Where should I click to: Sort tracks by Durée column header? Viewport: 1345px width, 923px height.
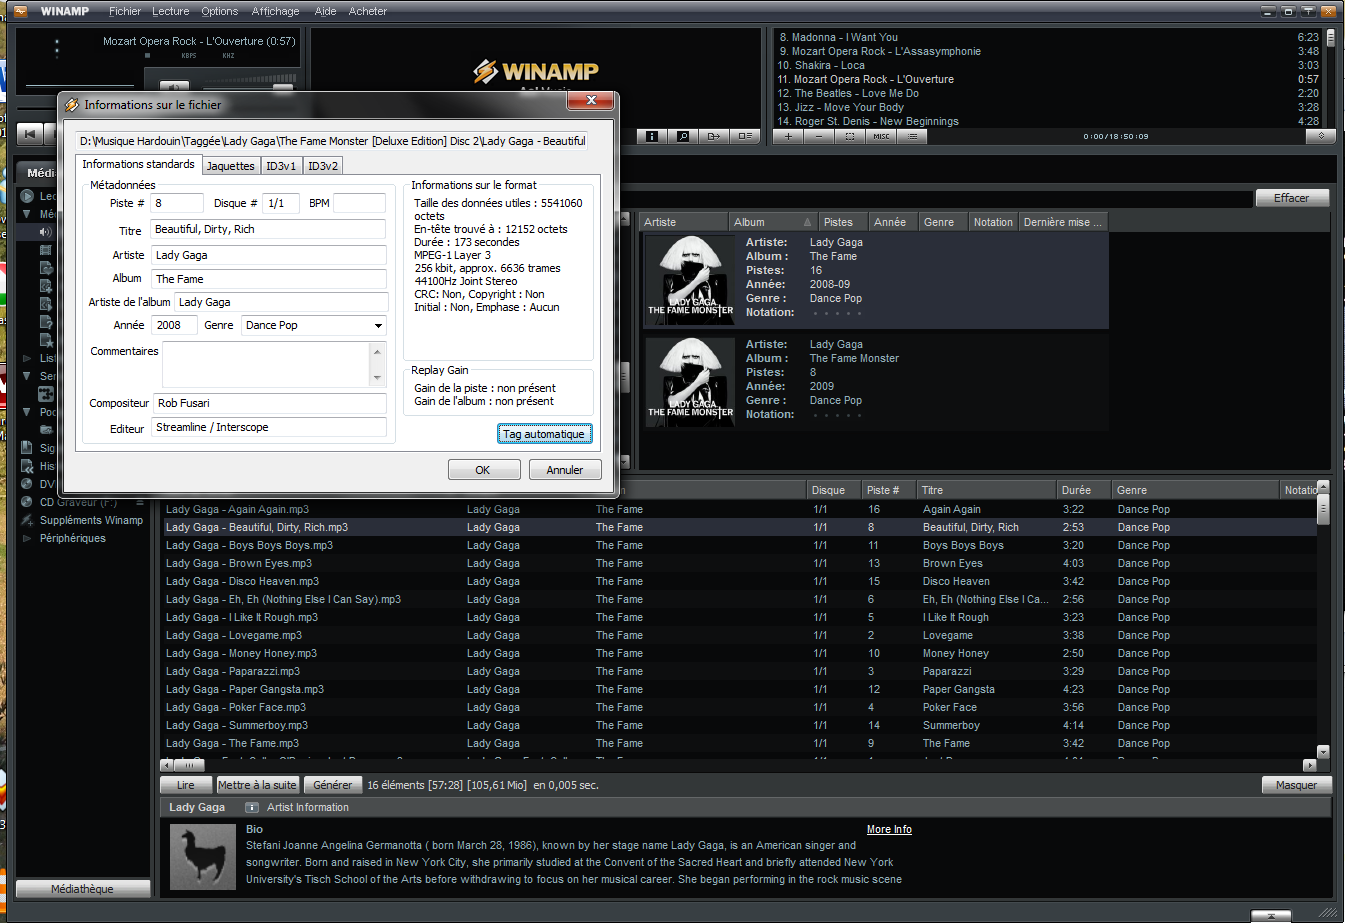(1084, 490)
